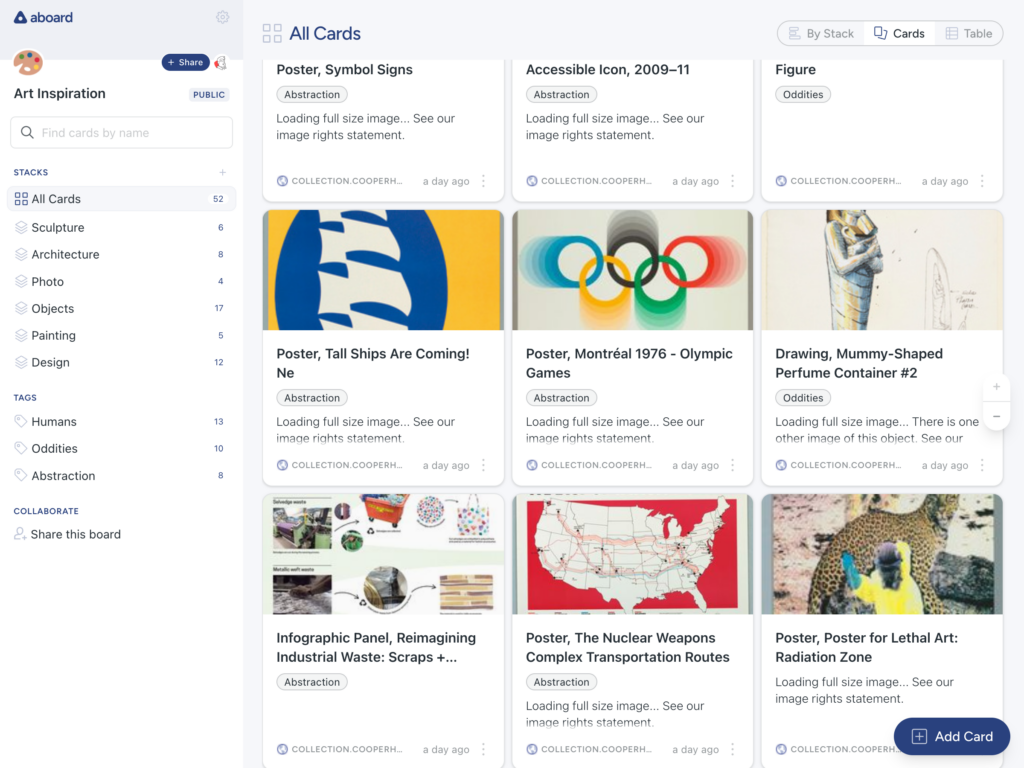Click the globe icon on Nuclear Weapons card

(x=532, y=749)
